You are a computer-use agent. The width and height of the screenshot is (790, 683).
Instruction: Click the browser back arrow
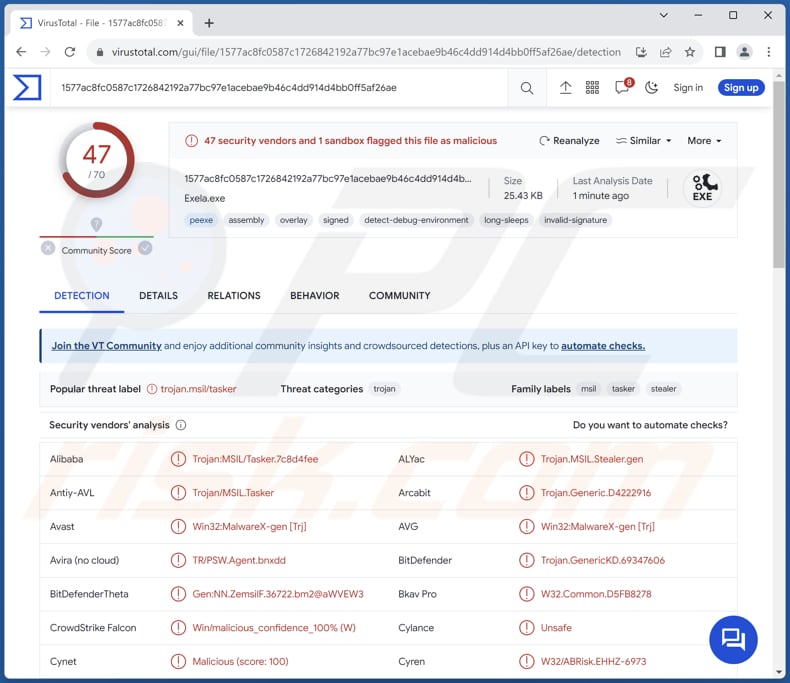pos(21,52)
